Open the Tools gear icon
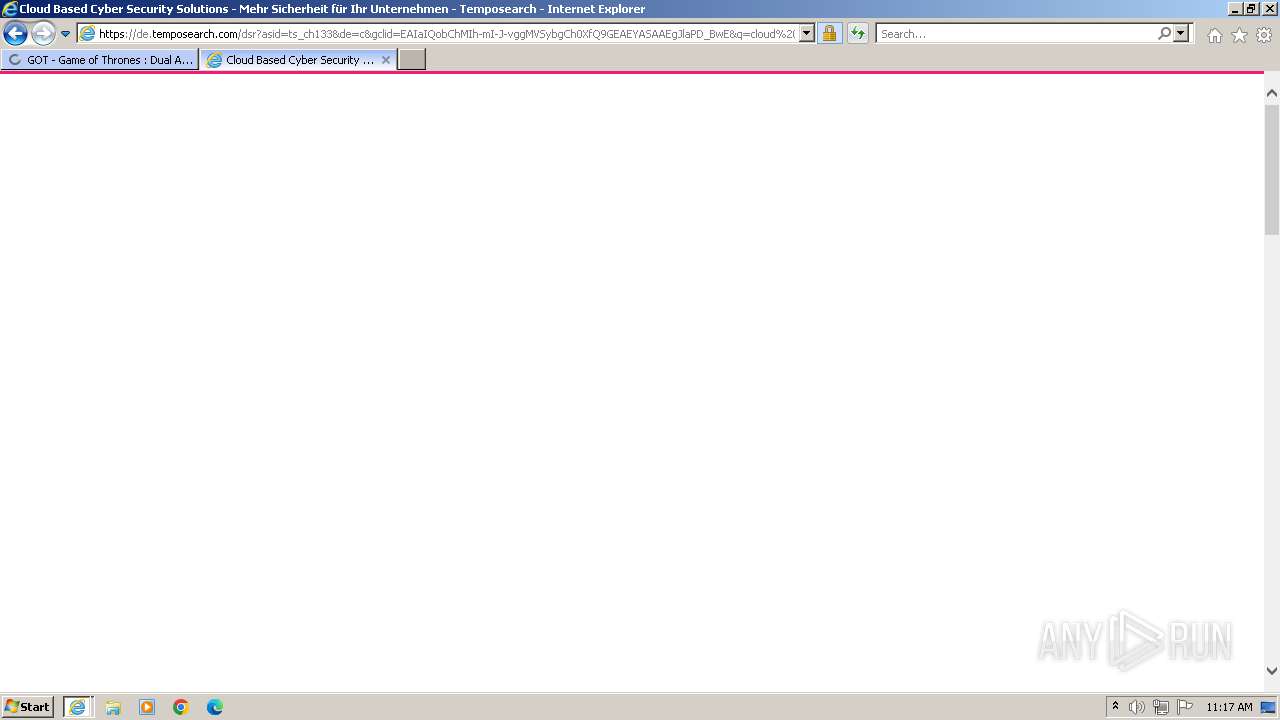The width and height of the screenshot is (1280, 720). (1264, 35)
